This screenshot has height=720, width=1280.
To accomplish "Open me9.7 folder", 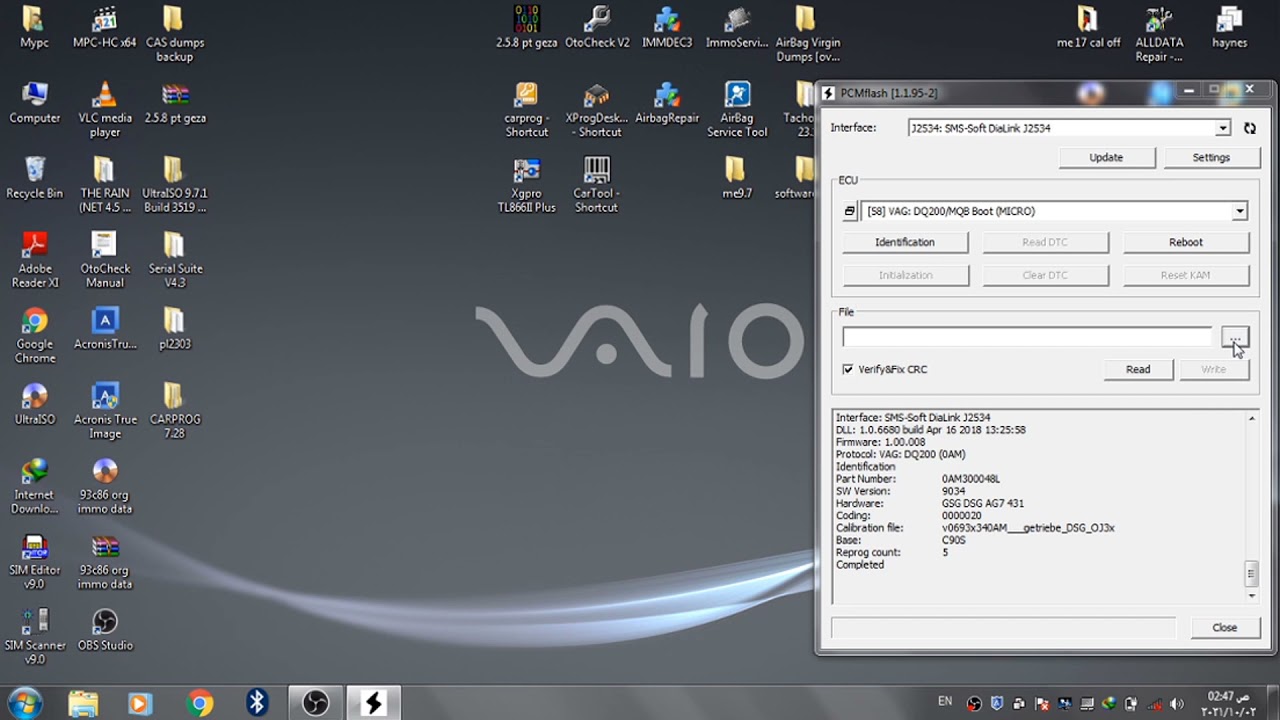I will click(x=737, y=177).
